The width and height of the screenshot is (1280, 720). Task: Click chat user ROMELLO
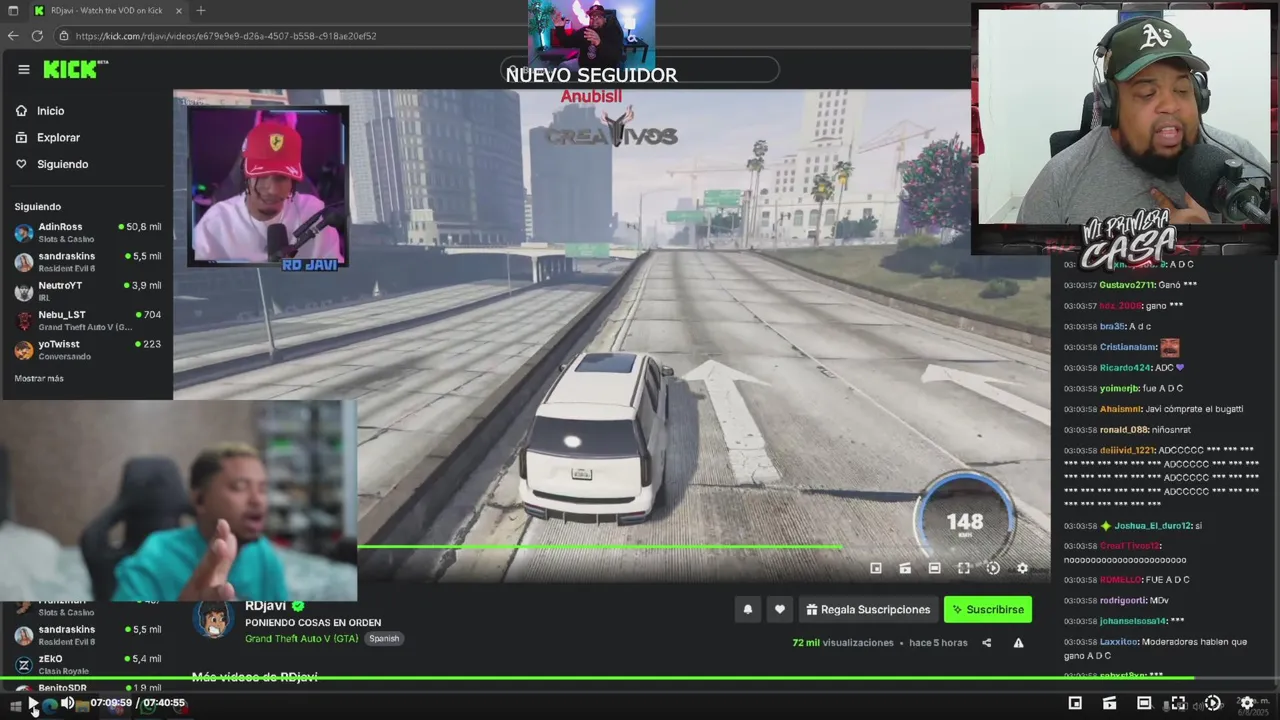coord(1120,580)
